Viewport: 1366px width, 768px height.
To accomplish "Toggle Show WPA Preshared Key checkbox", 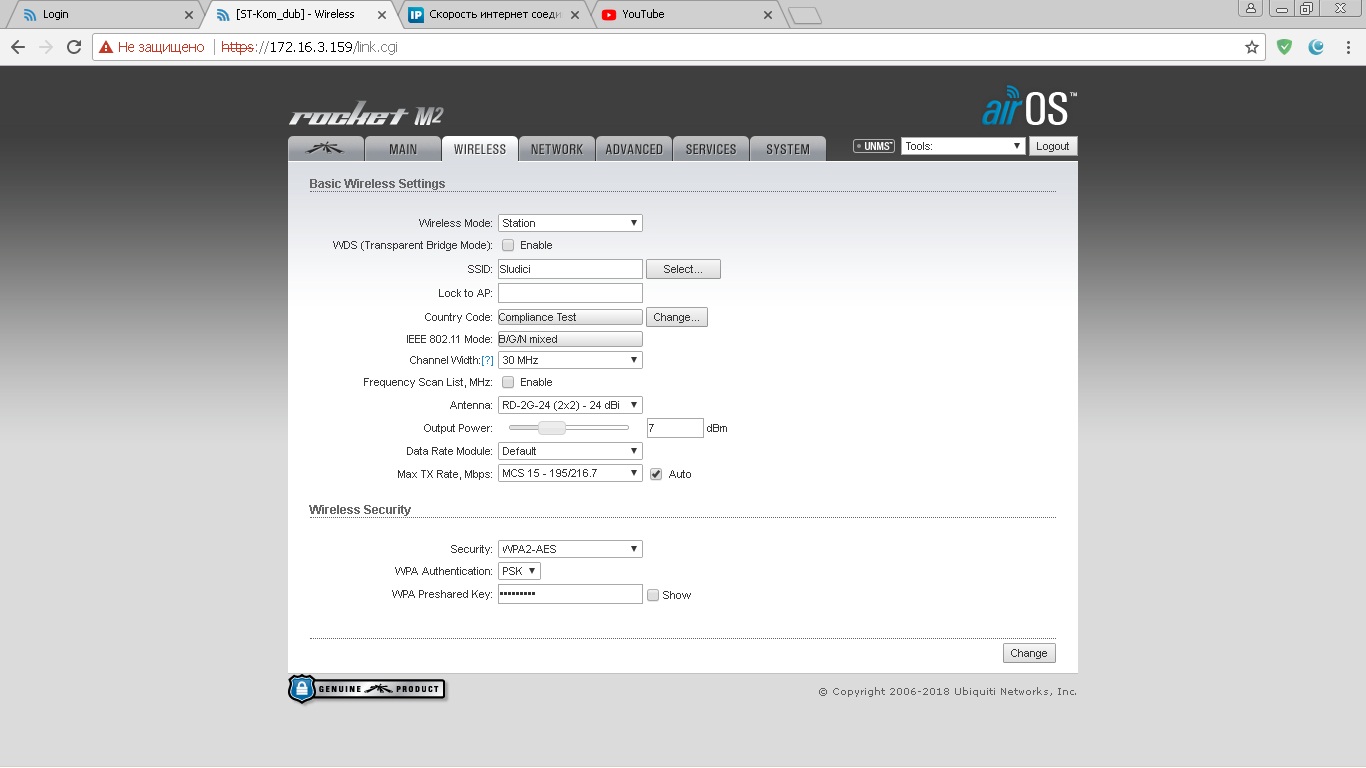I will [x=653, y=595].
